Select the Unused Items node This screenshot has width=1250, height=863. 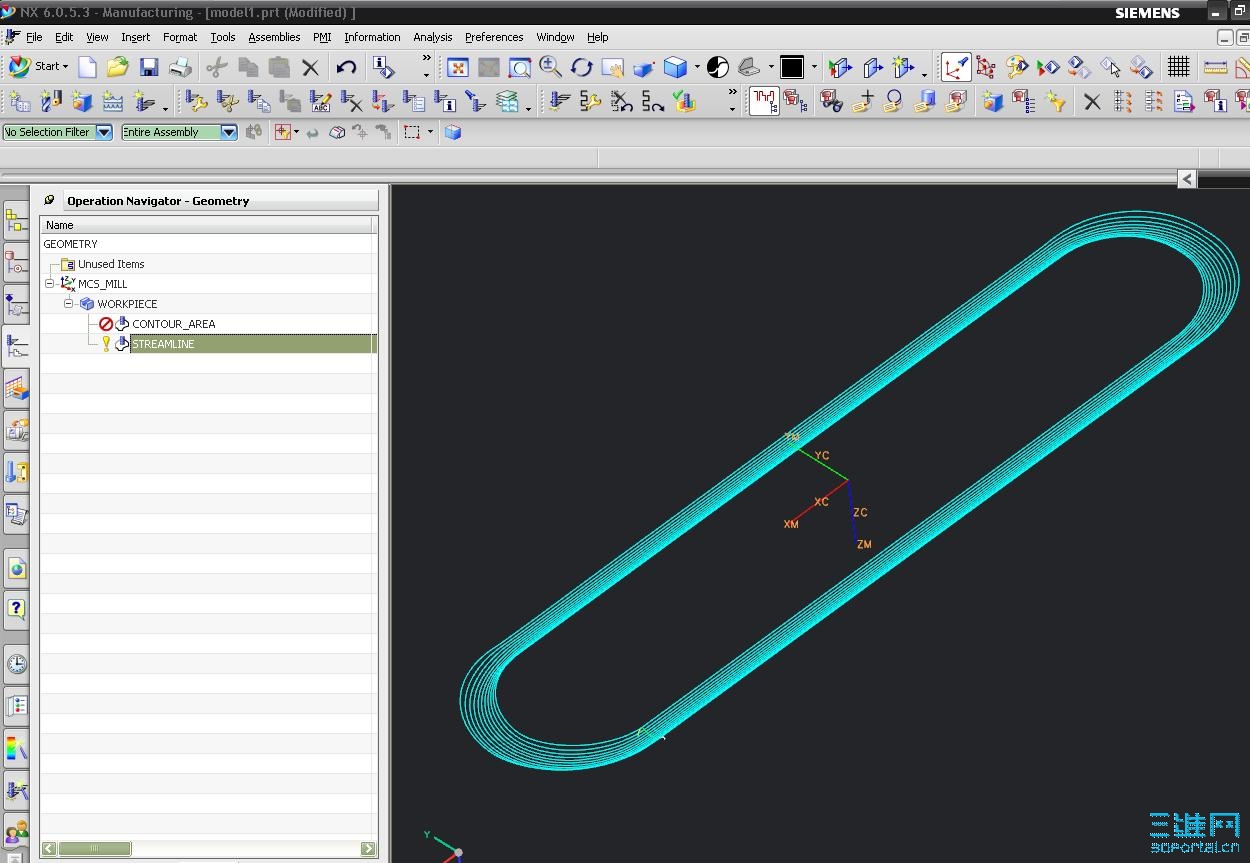pos(111,264)
